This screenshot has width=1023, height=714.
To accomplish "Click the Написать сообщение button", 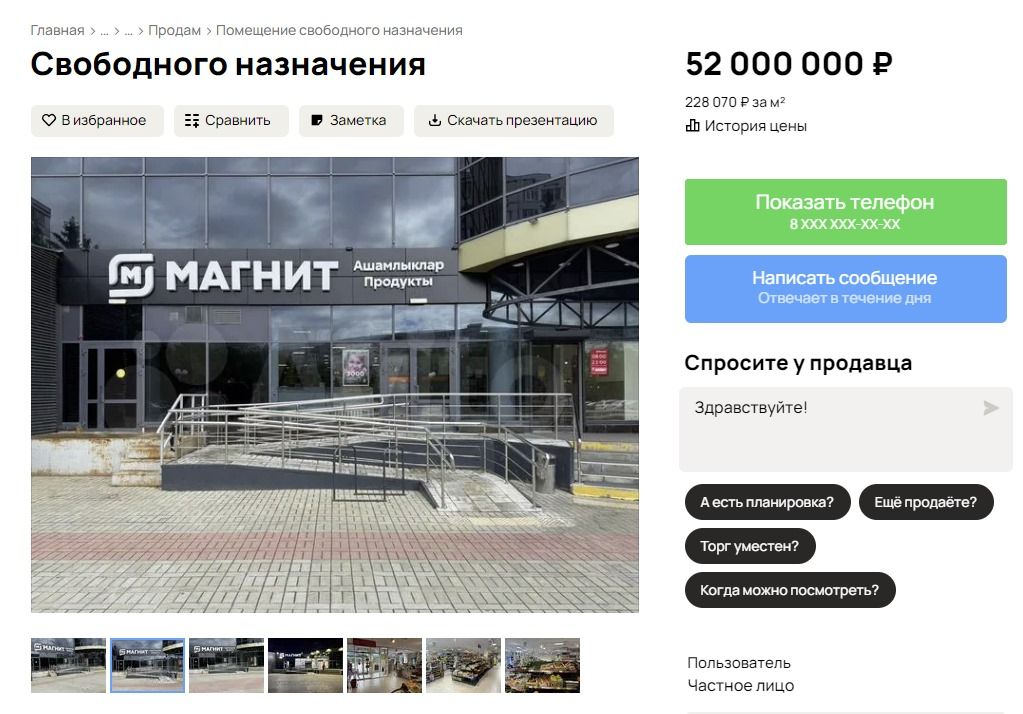I will pos(846,288).
